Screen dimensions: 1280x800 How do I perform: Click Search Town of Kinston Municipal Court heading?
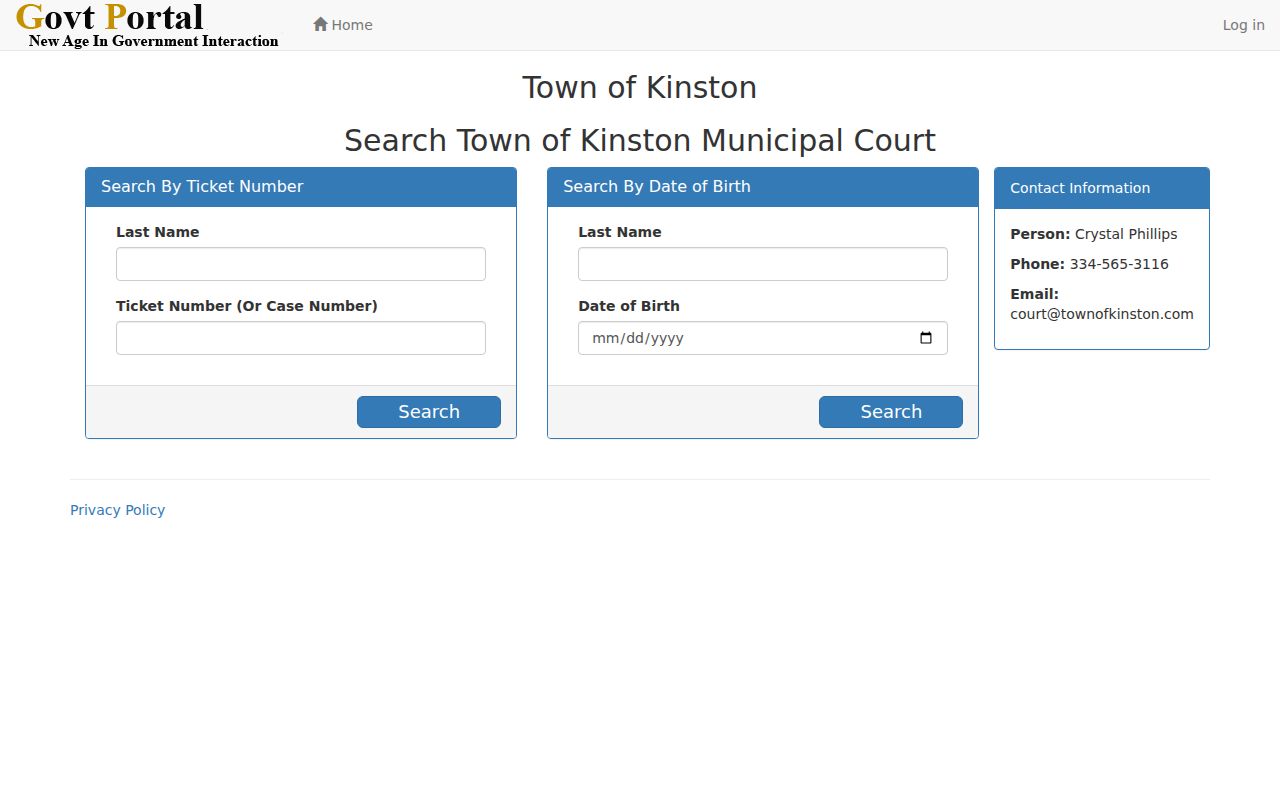click(640, 141)
